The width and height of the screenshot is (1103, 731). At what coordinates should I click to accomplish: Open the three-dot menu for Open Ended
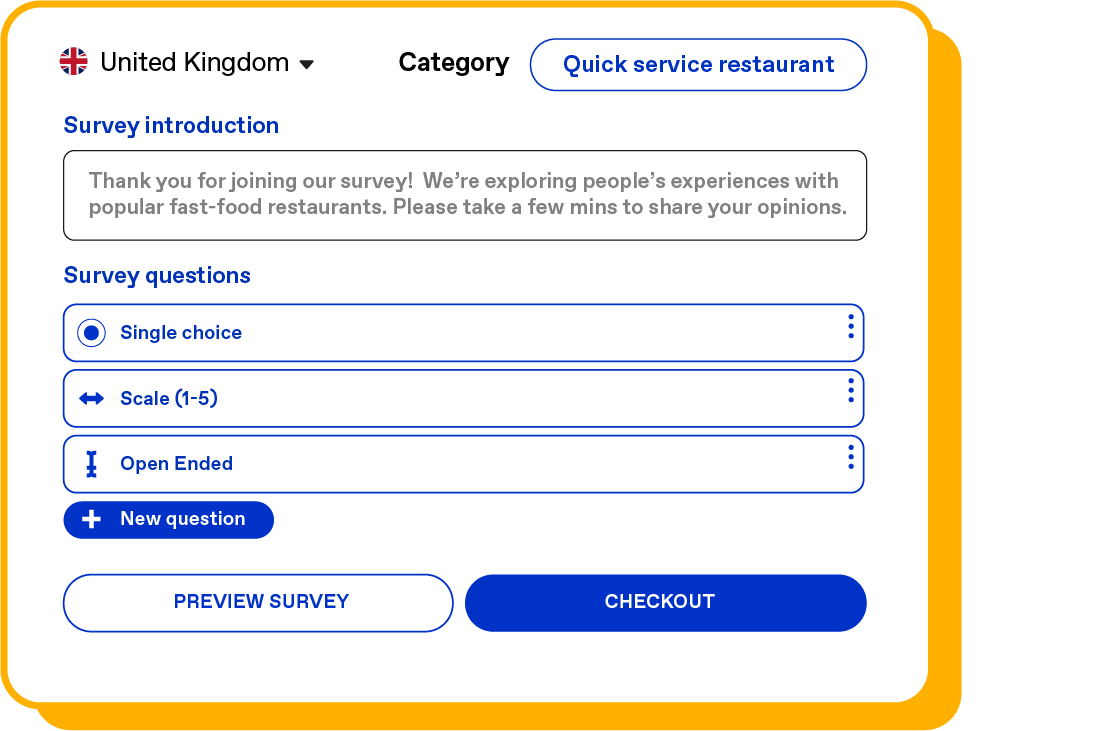[850, 457]
